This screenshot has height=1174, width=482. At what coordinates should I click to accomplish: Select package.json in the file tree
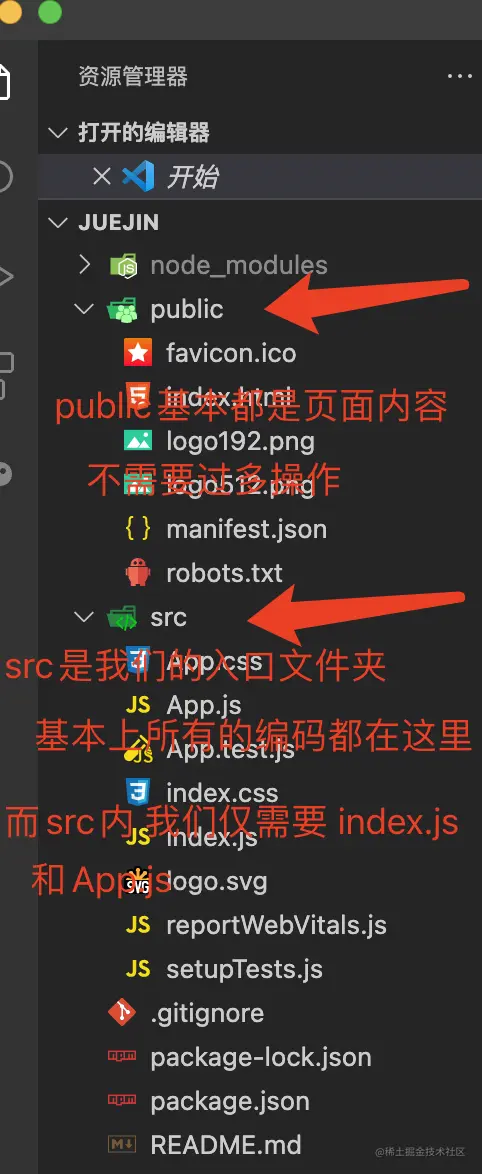click(230, 1101)
